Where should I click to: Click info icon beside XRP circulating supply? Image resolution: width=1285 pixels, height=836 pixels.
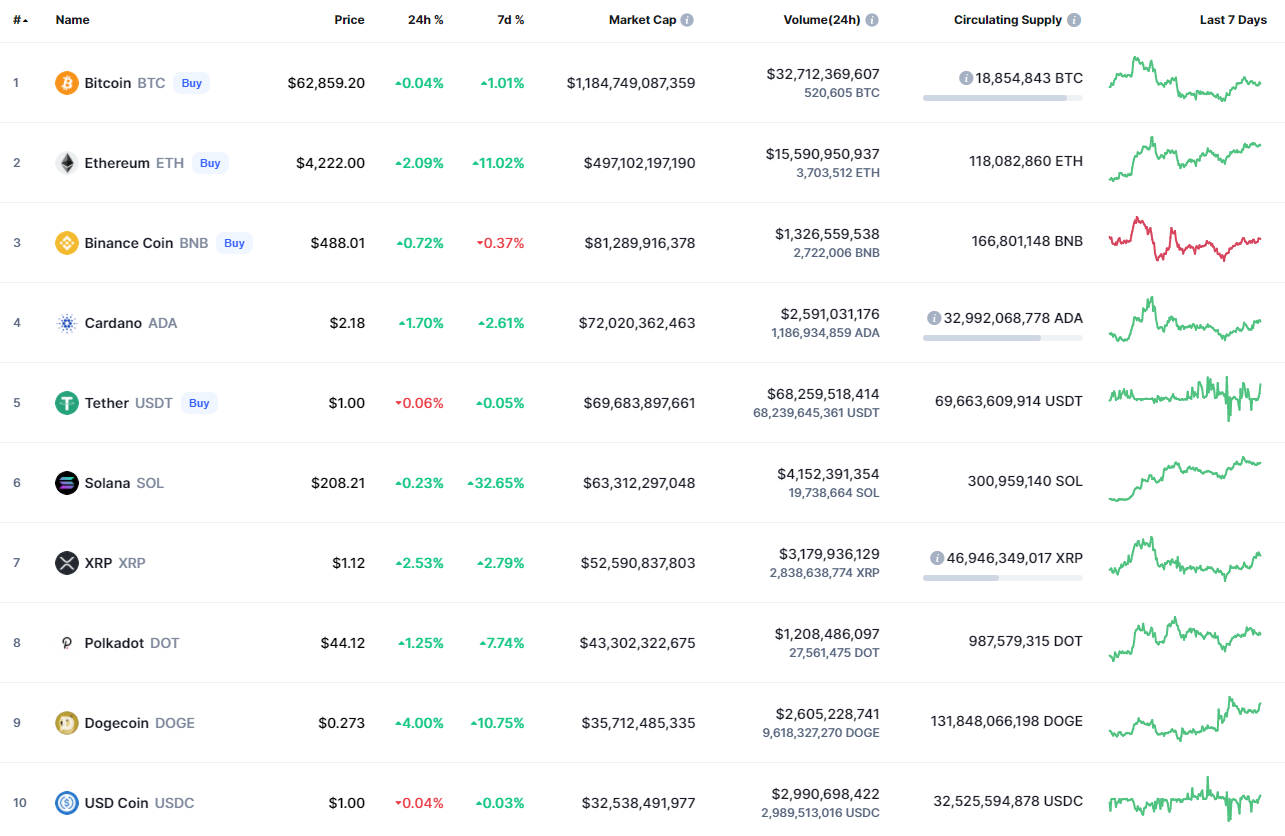pos(937,558)
